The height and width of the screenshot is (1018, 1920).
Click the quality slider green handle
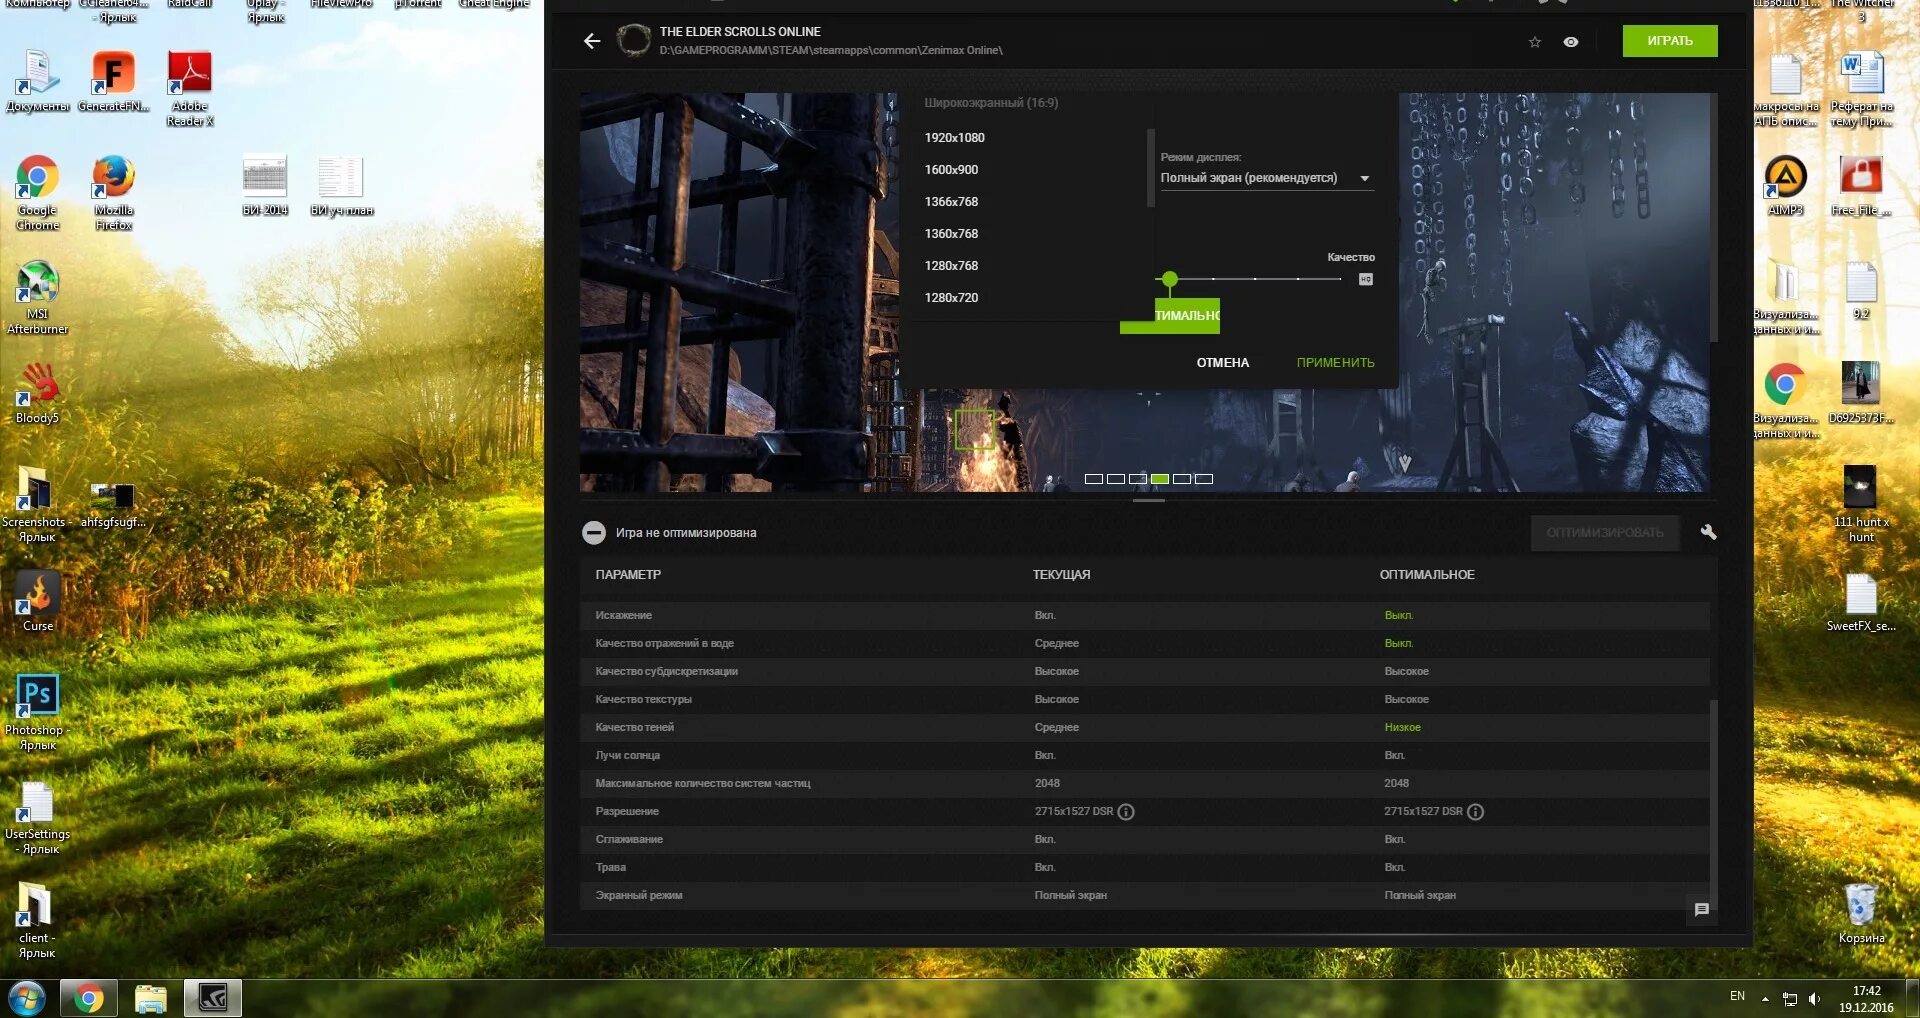point(1170,279)
